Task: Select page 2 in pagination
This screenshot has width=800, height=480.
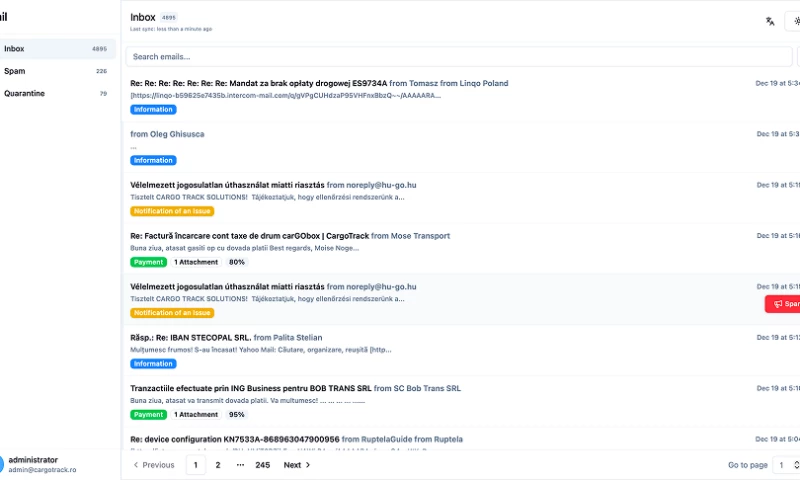Action: [218, 465]
